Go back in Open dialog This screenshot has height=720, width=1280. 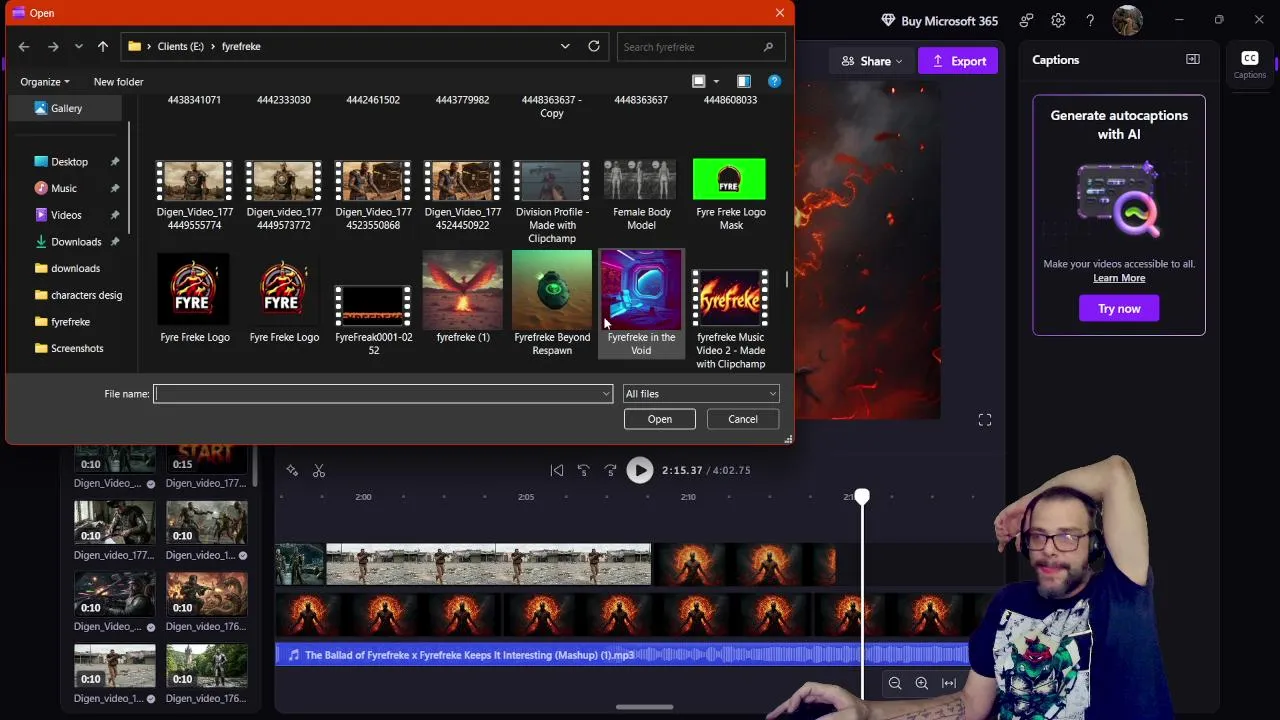click(24, 46)
